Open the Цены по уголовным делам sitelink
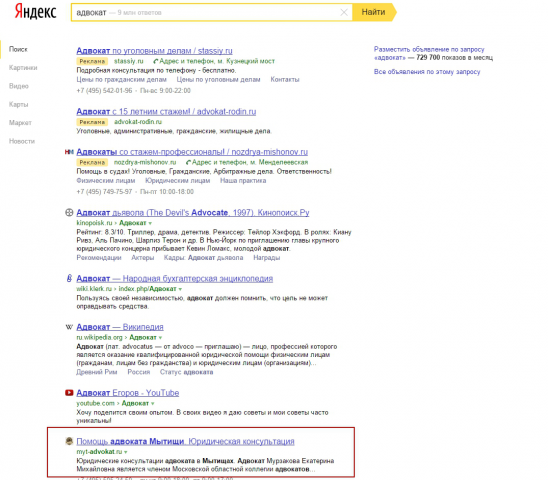 [x=218, y=80]
